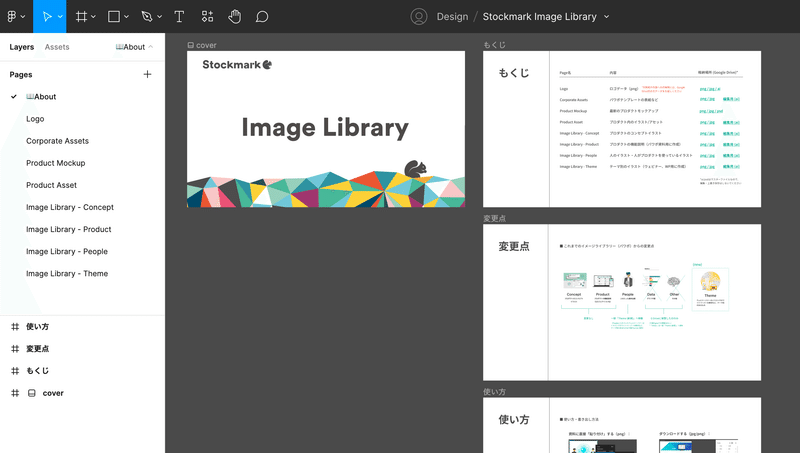
Task: Open the Figma main menu icon
Action: [x=12, y=16]
